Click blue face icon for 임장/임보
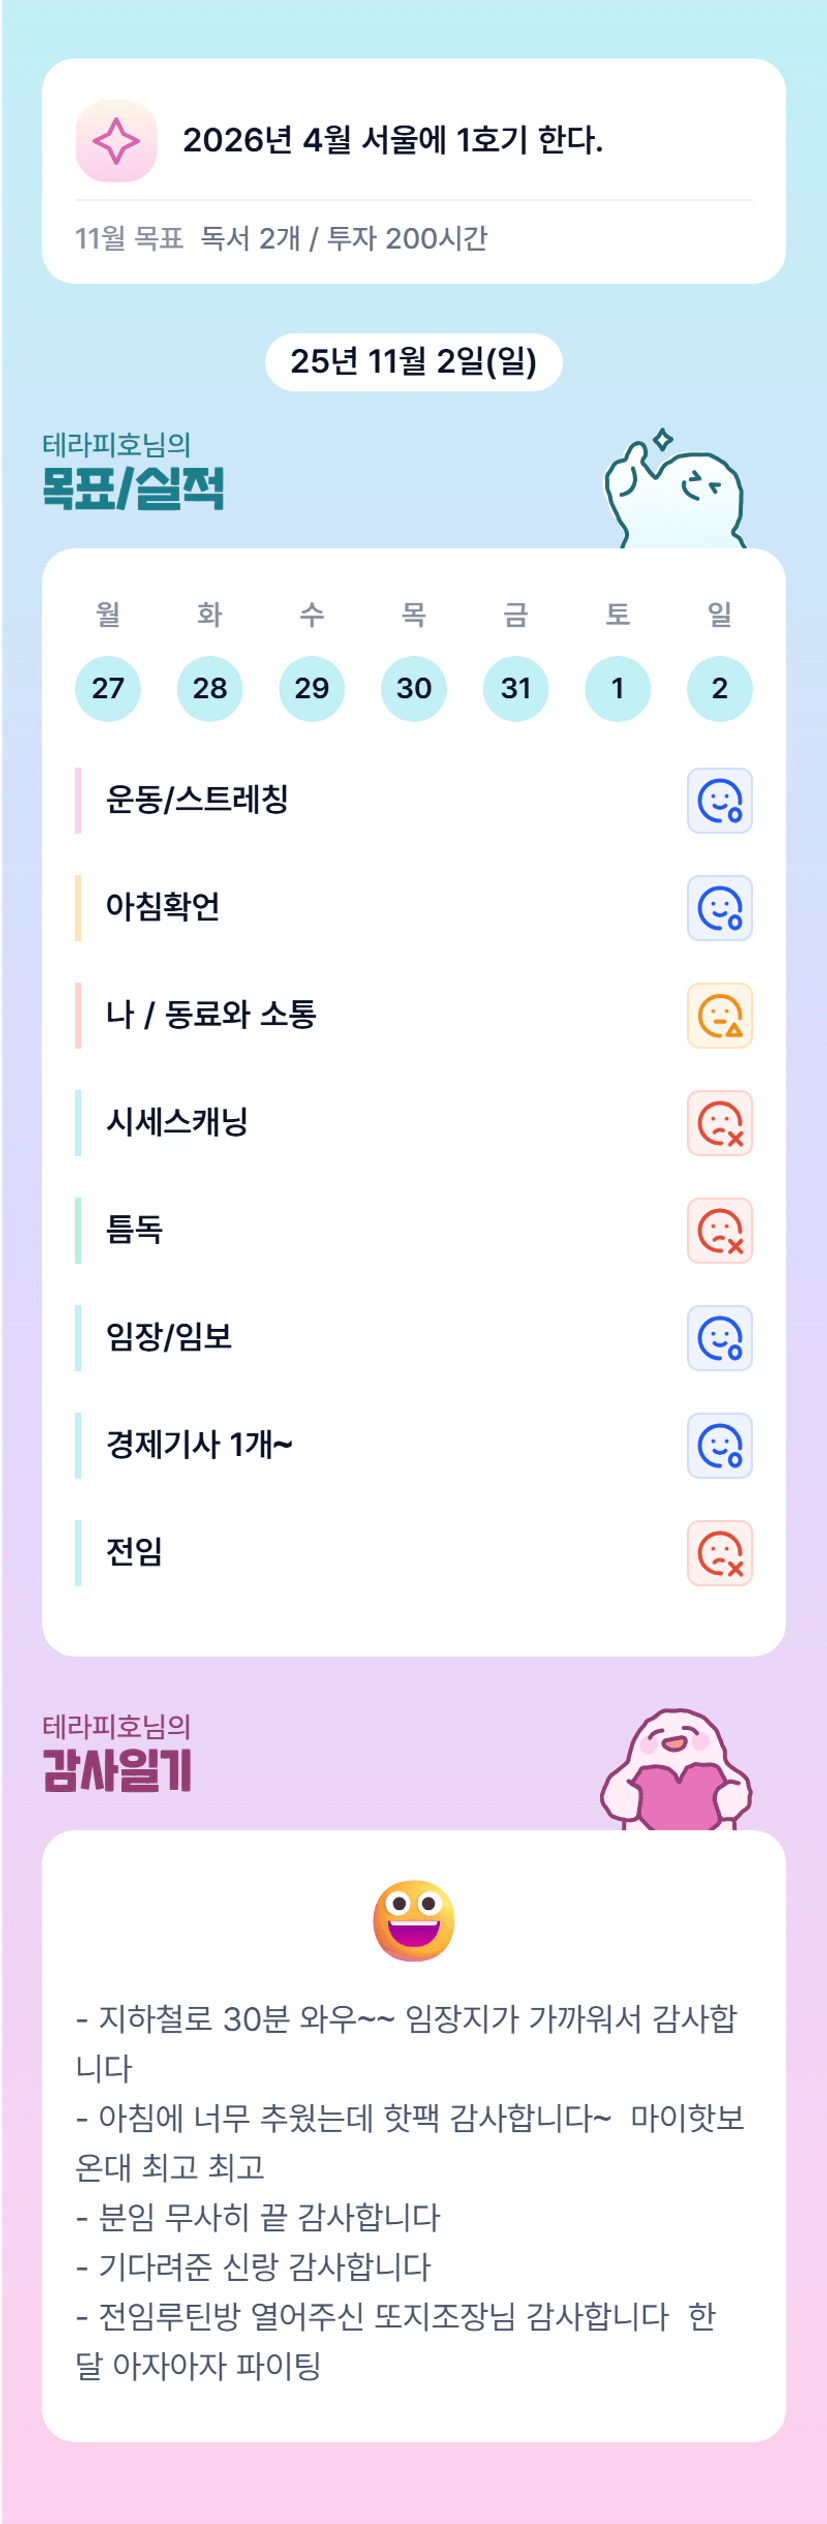The height and width of the screenshot is (2524, 827). [x=719, y=1338]
